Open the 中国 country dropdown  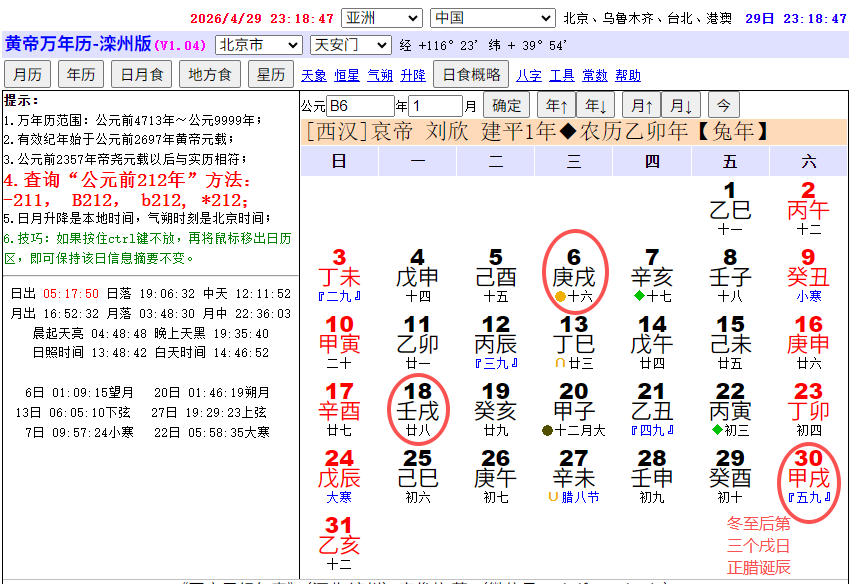pyautogui.click(x=492, y=18)
